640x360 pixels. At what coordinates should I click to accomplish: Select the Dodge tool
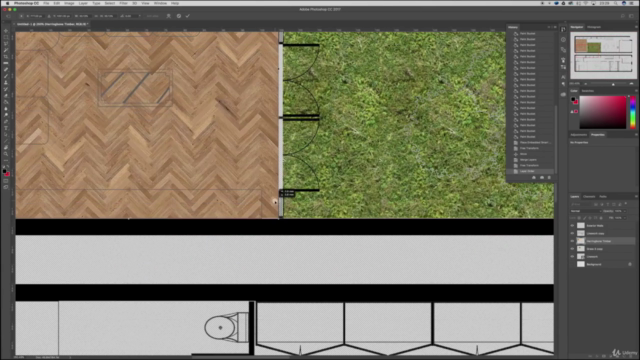(x=6, y=115)
